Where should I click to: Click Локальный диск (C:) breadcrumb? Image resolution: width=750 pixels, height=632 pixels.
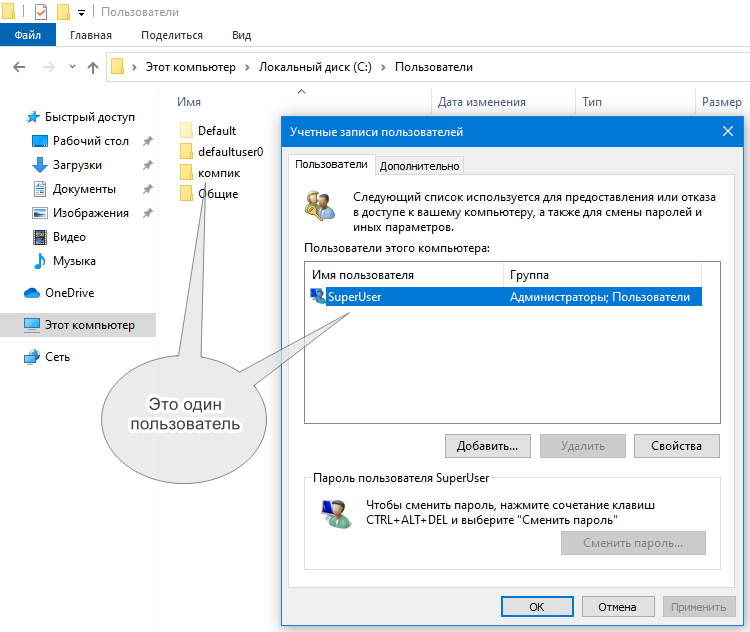315,67
